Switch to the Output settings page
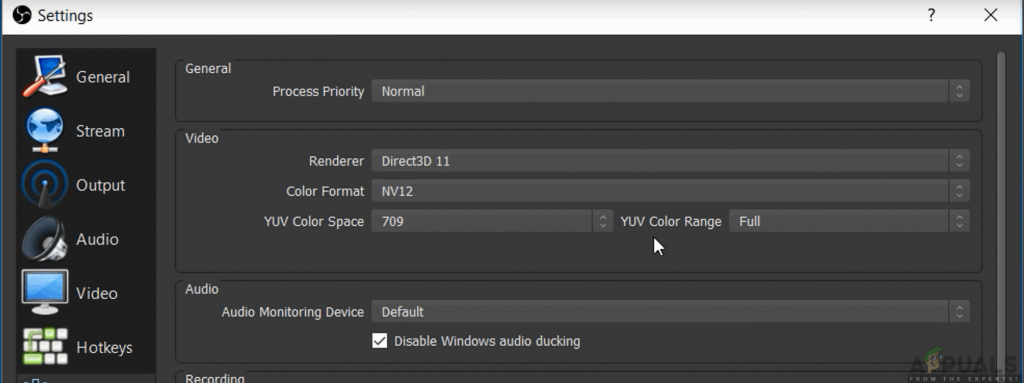This screenshot has height=383, width=1024. pos(86,185)
